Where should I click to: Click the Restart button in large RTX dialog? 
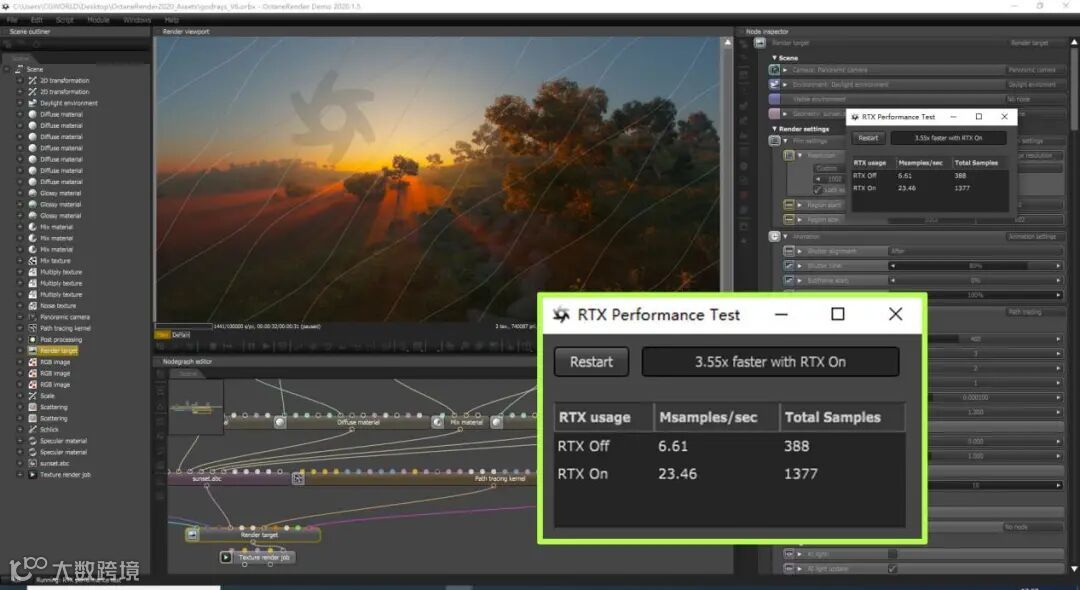pos(592,361)
